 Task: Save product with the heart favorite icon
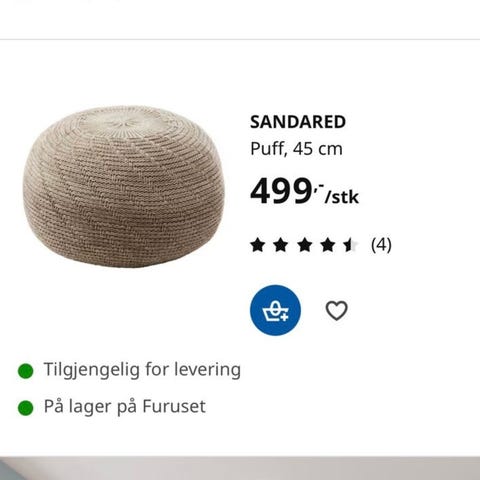[x=336, y=311]
